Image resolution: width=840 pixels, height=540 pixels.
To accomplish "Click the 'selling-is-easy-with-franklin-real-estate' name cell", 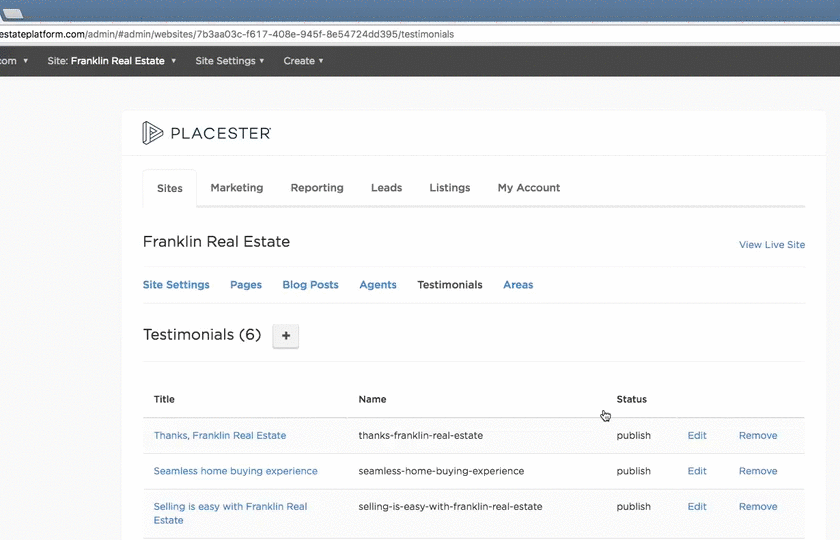I will pyautogui.click(x=450, y=506).
